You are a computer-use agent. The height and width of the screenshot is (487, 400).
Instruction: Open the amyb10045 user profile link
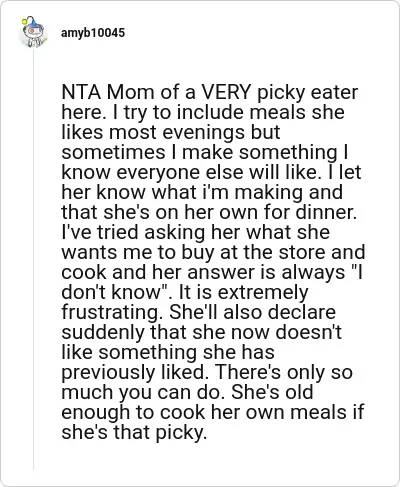point(93,33)
